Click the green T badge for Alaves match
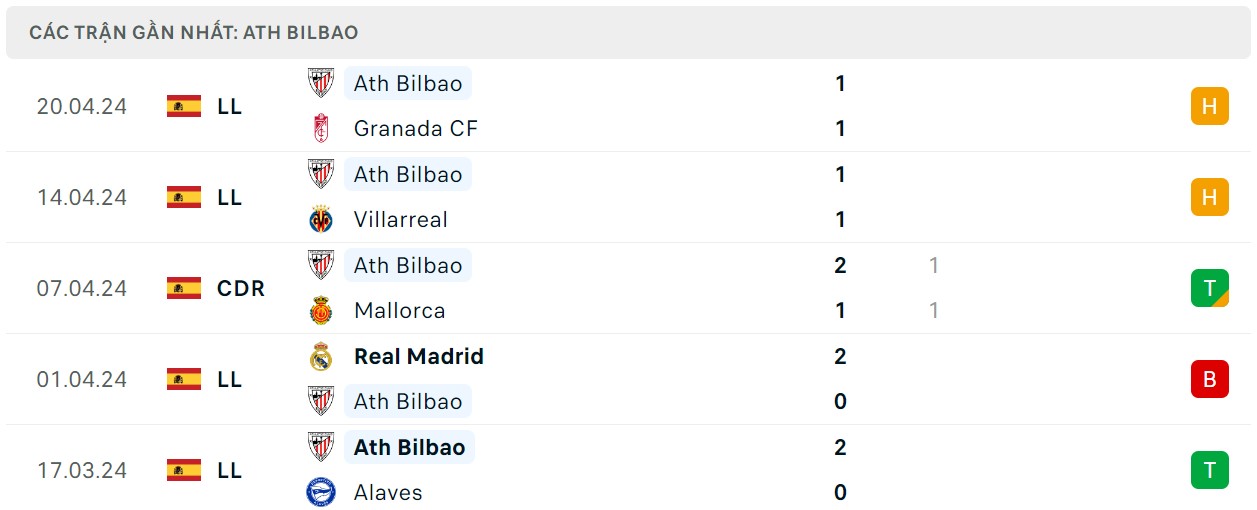The height and width of the screenshot is (510, 1257). (x=1209, y=470)
